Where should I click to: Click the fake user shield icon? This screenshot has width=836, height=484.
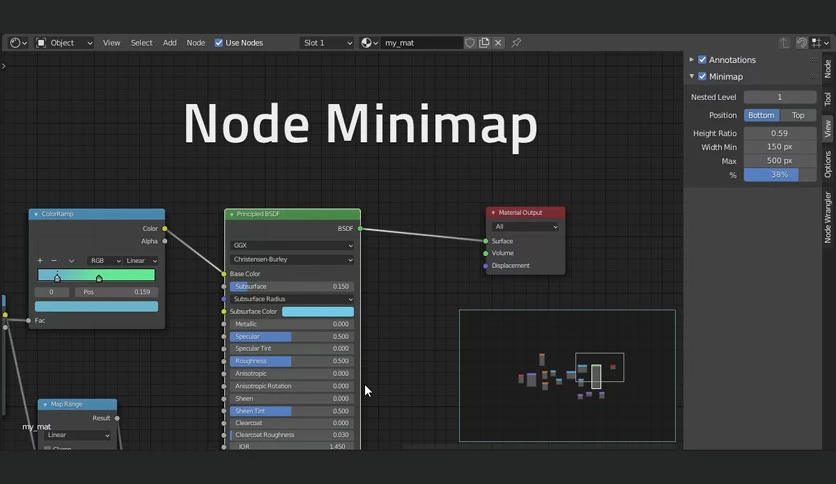click(470, 43)
